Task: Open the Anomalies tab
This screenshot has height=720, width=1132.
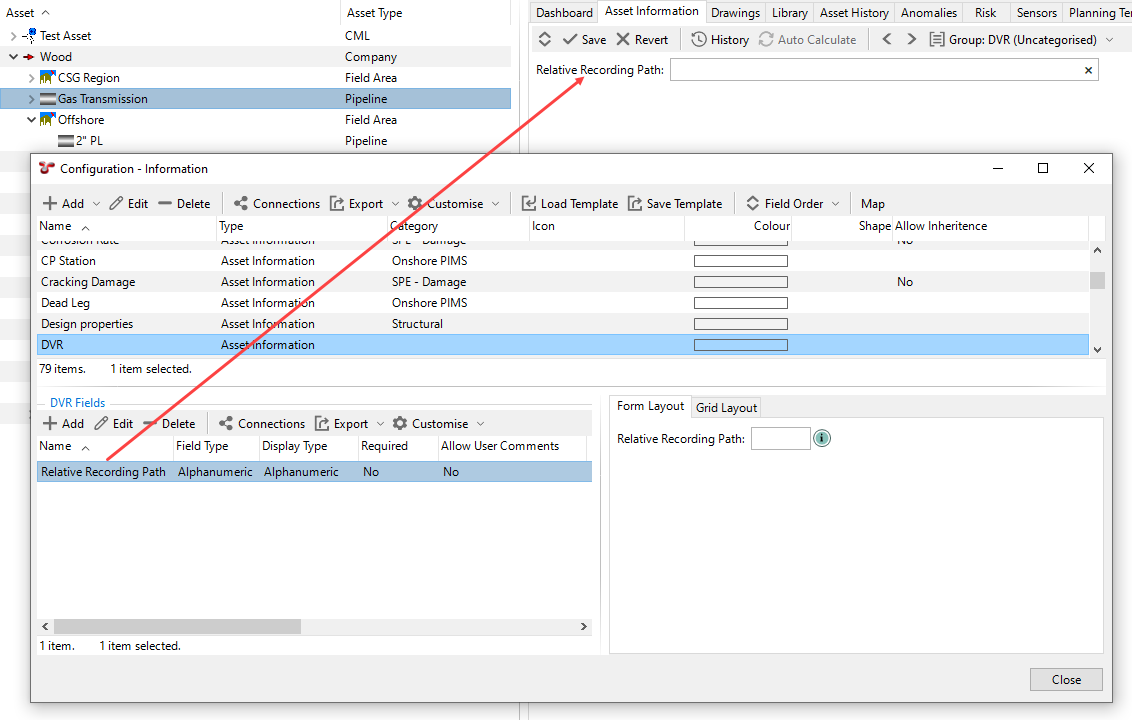Action: [x=928, y=12]
